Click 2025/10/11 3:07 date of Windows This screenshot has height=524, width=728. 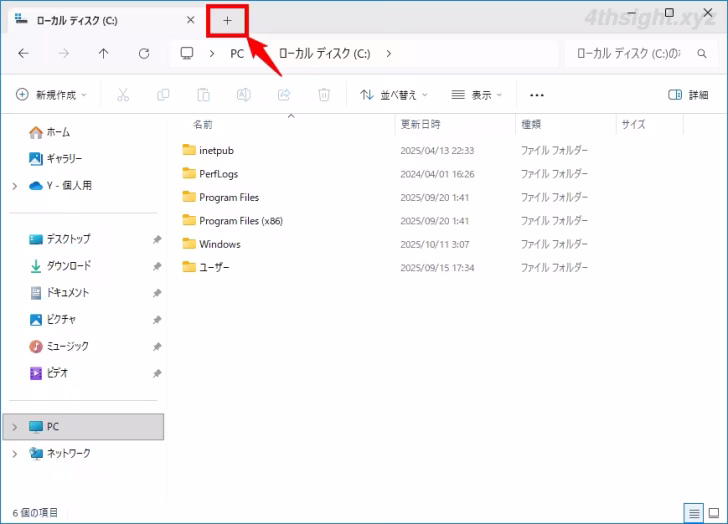(435, 245)
